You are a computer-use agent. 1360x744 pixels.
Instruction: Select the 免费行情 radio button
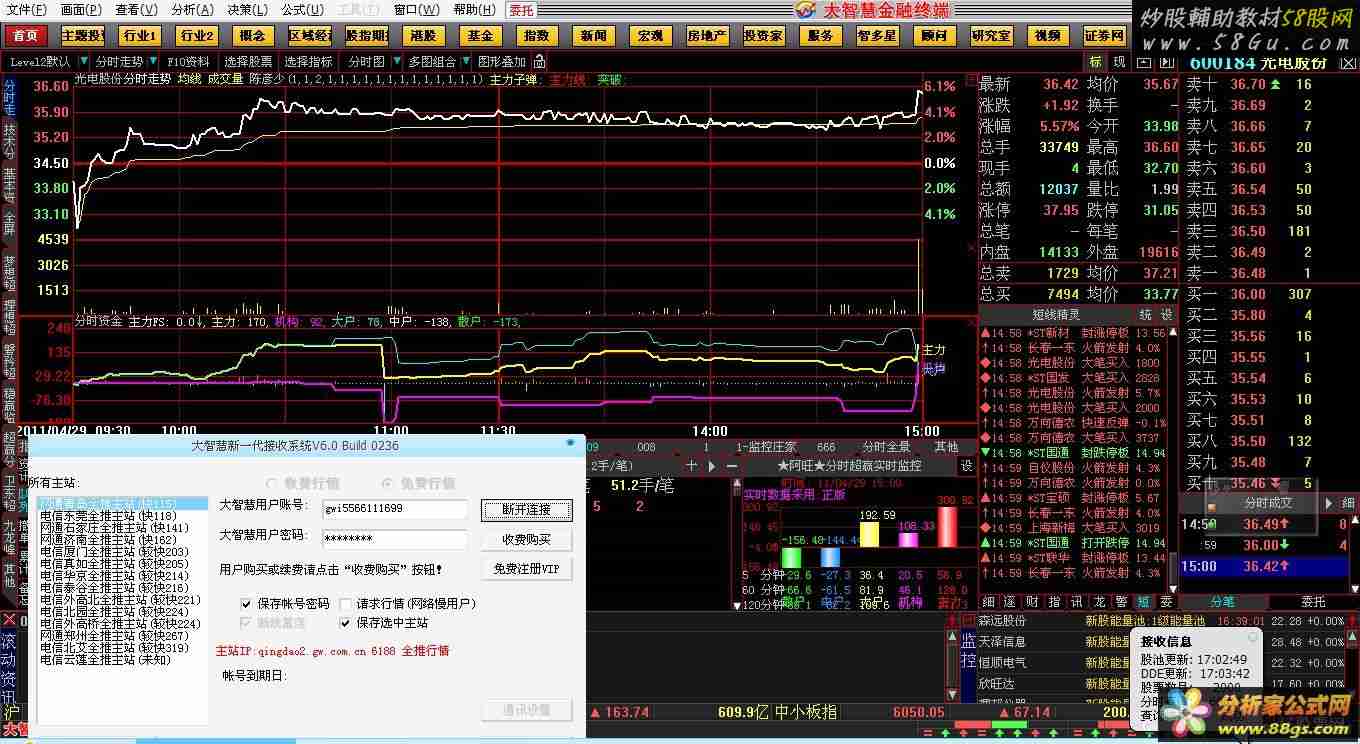point(387,483)
